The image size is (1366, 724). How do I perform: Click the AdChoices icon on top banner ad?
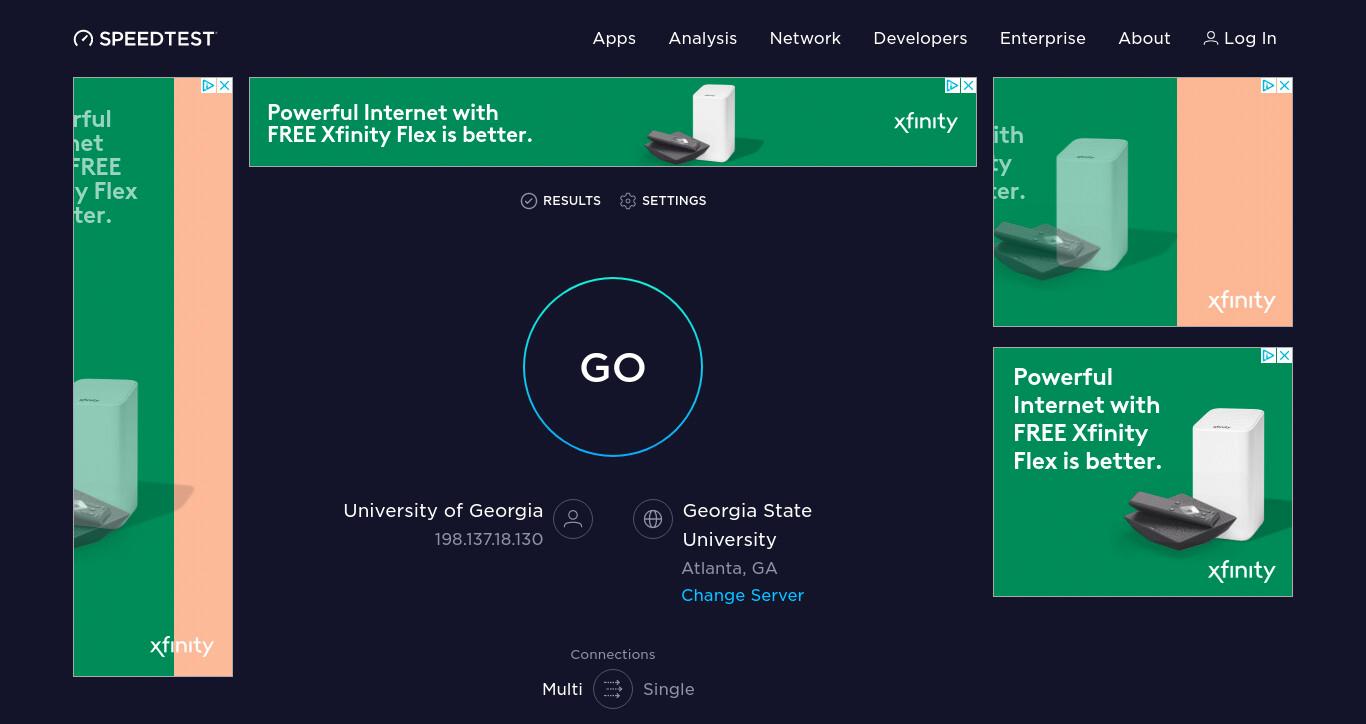(953, 86)
